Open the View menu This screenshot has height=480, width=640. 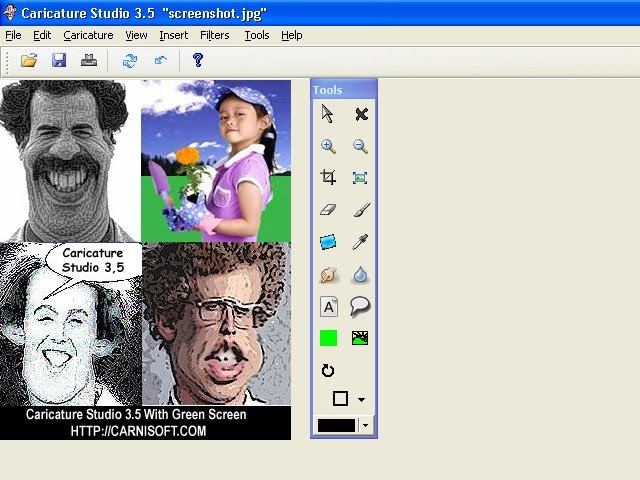tap(136, 36)
